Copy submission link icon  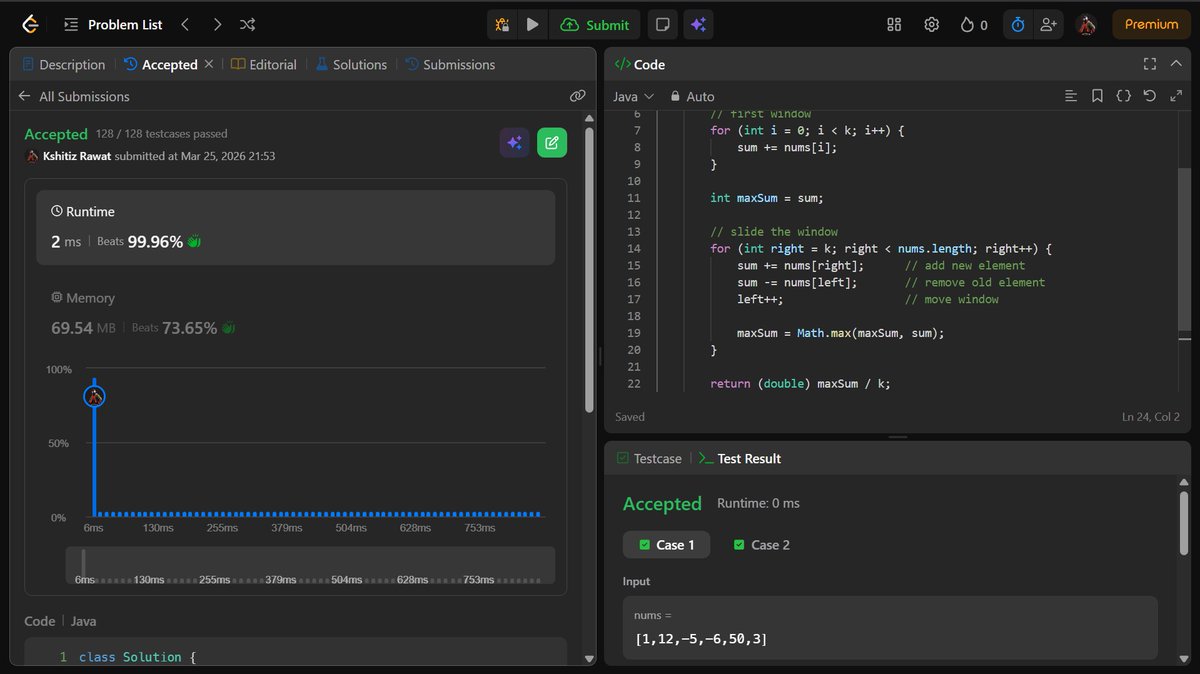point(577,96)
